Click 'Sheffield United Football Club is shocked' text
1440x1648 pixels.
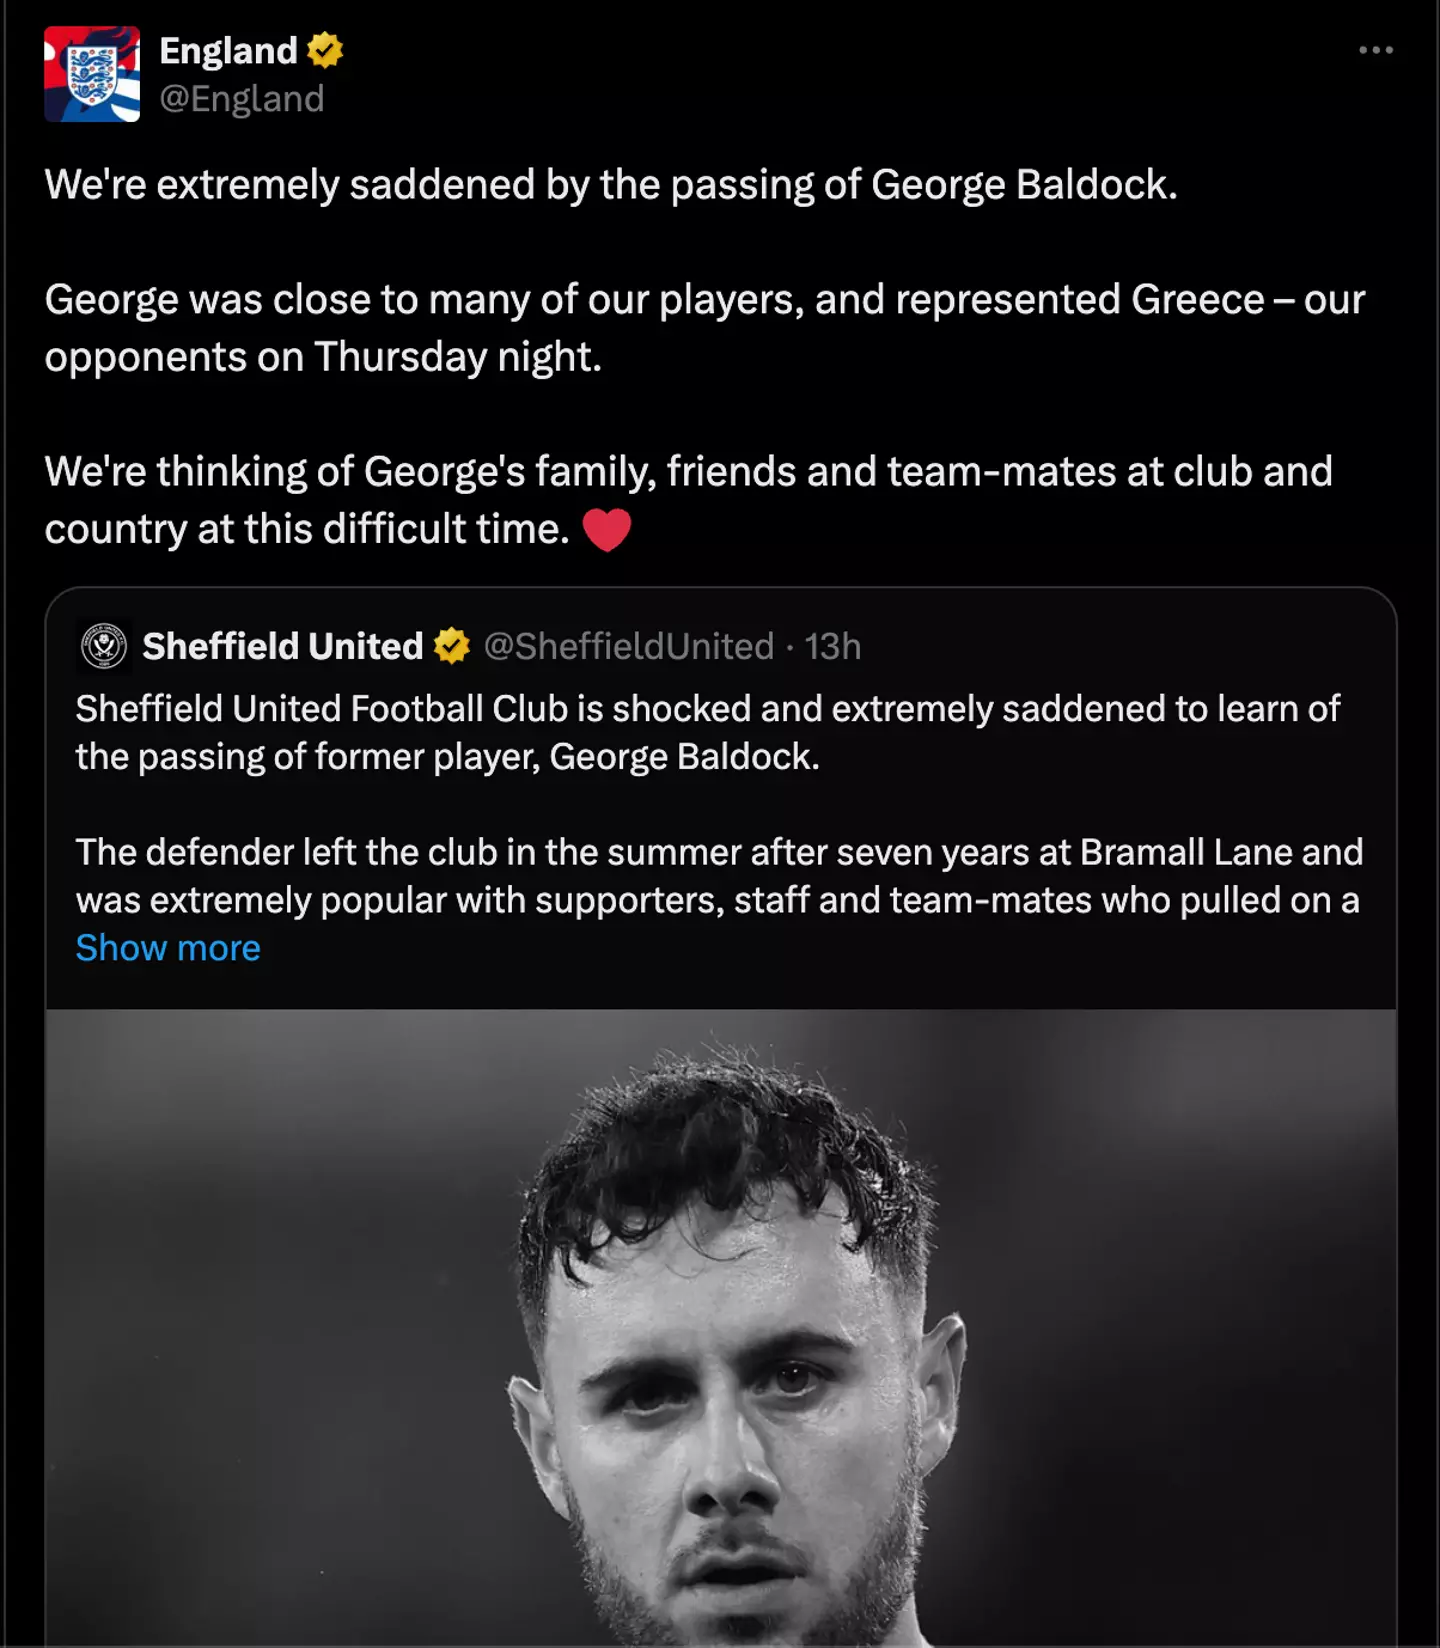pos(707,709)
